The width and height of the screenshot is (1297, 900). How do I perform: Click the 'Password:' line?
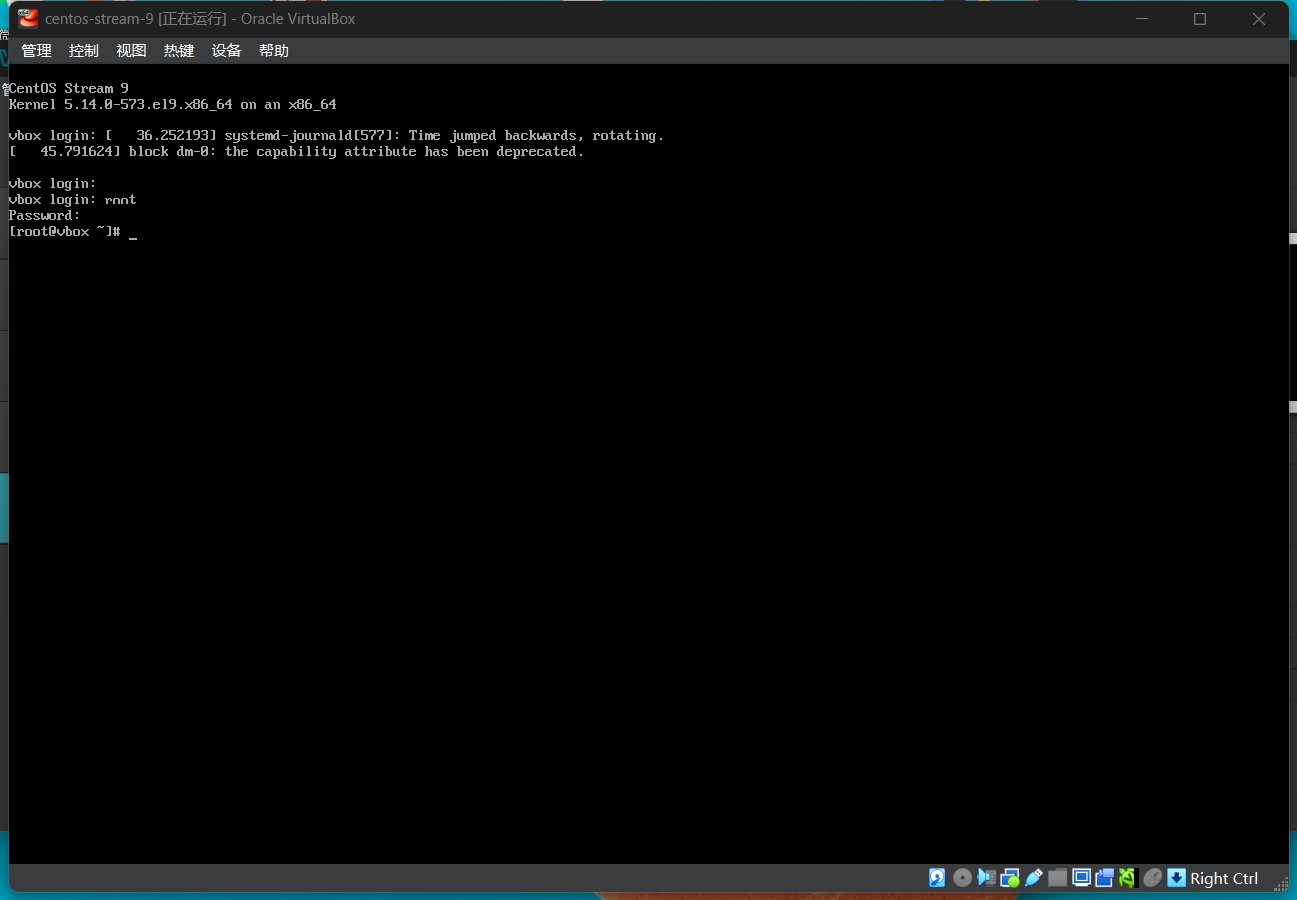point(44,216)
